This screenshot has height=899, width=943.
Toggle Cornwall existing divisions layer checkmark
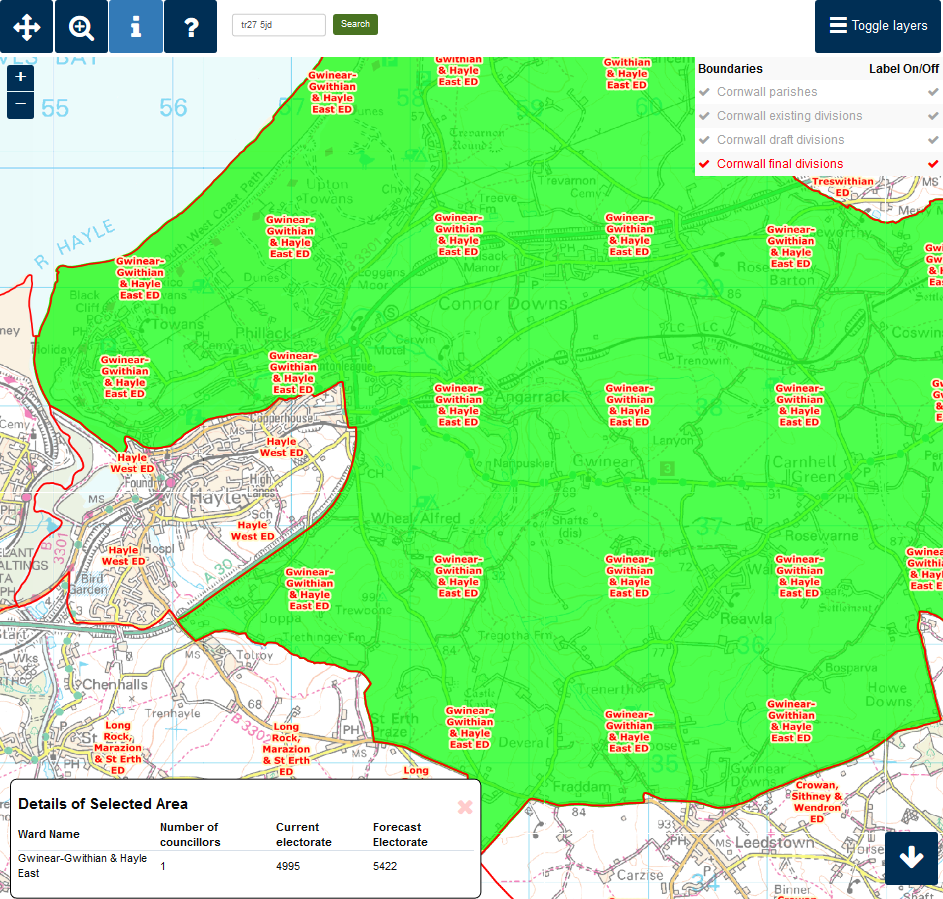(705, 116)
